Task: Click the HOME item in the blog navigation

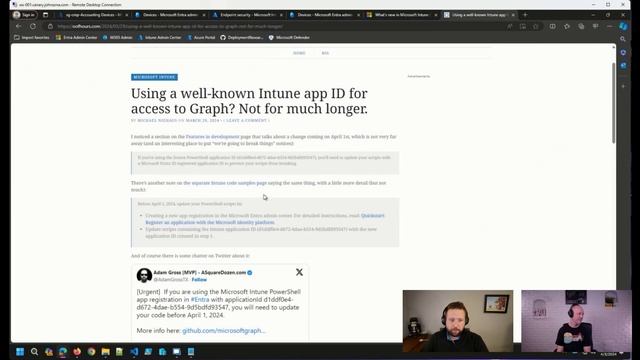Action: pos(299,53)
